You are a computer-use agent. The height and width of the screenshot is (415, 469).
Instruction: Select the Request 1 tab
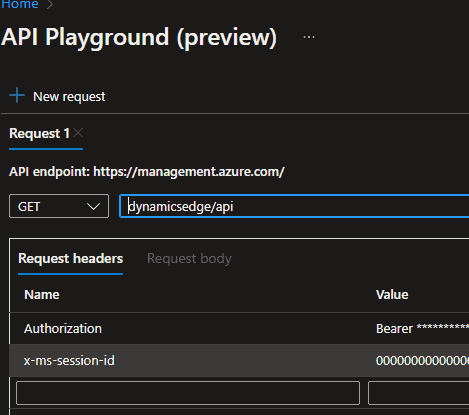point(39,134)
